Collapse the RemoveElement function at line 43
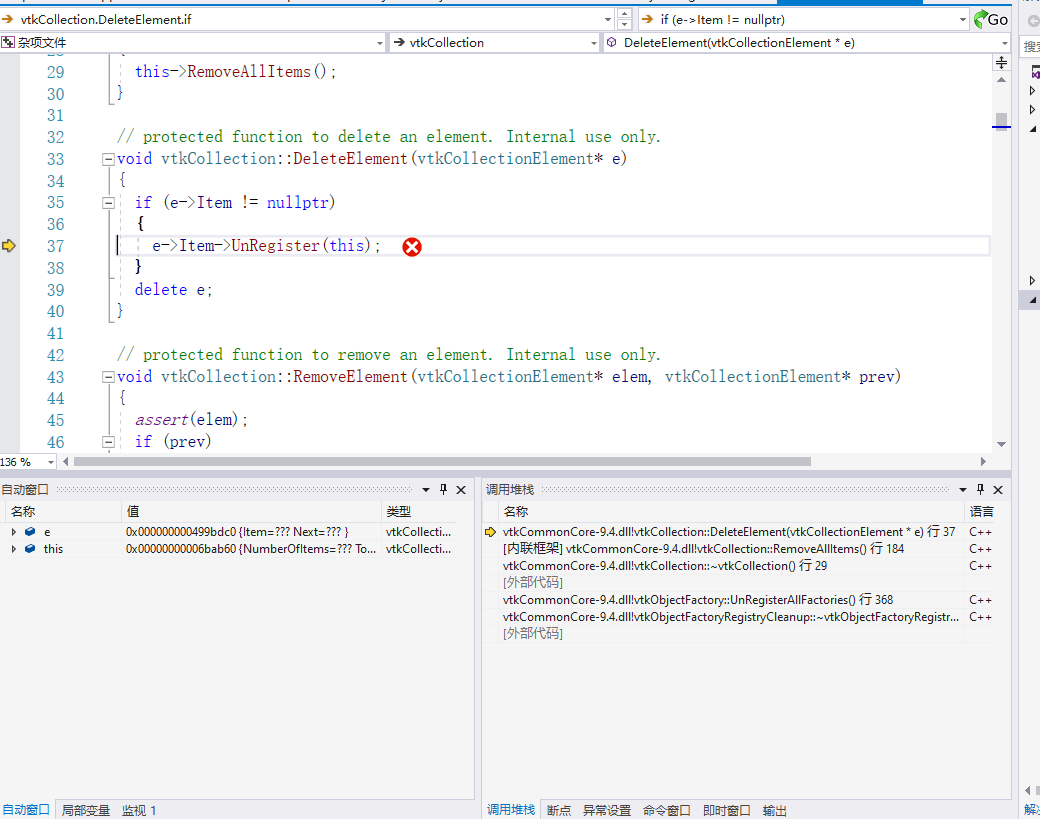 click(x=108, y=377)
